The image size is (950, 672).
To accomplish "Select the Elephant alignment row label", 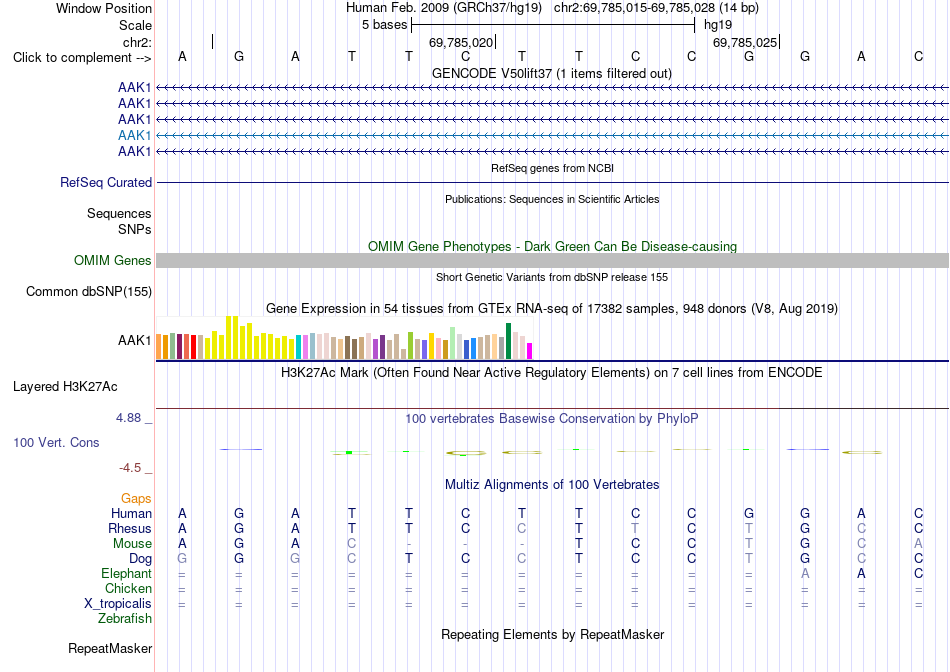I will click(126, 573).
